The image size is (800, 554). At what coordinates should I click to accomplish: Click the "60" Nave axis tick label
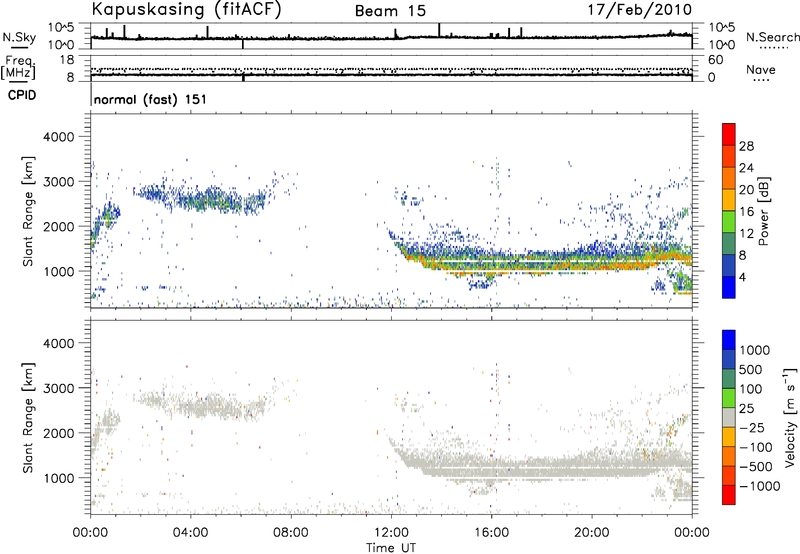coord(715,60)
